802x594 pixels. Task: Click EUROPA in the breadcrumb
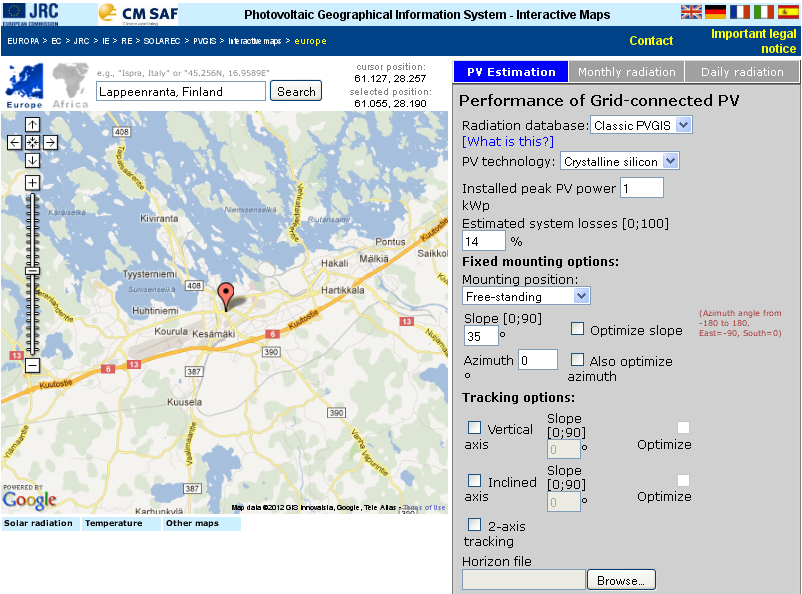click(23, 41)
